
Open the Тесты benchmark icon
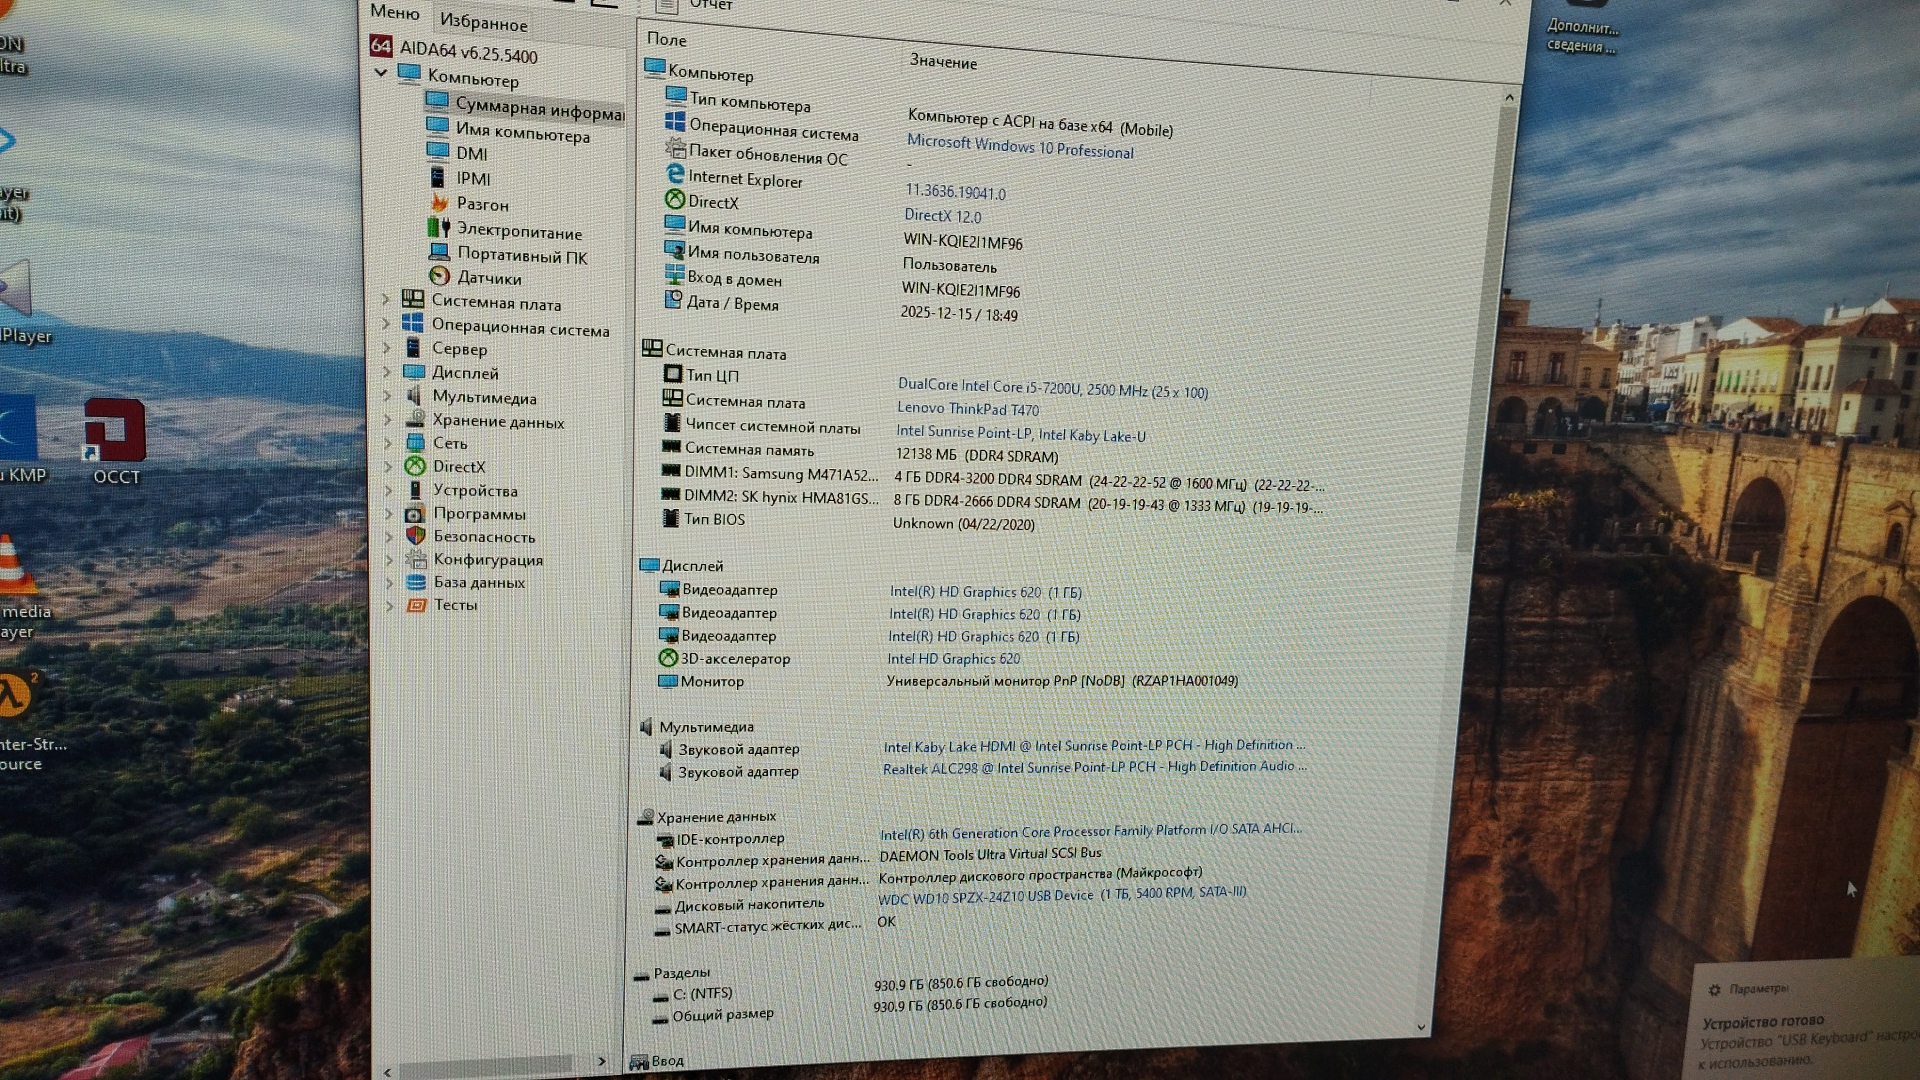click(416, 605)
